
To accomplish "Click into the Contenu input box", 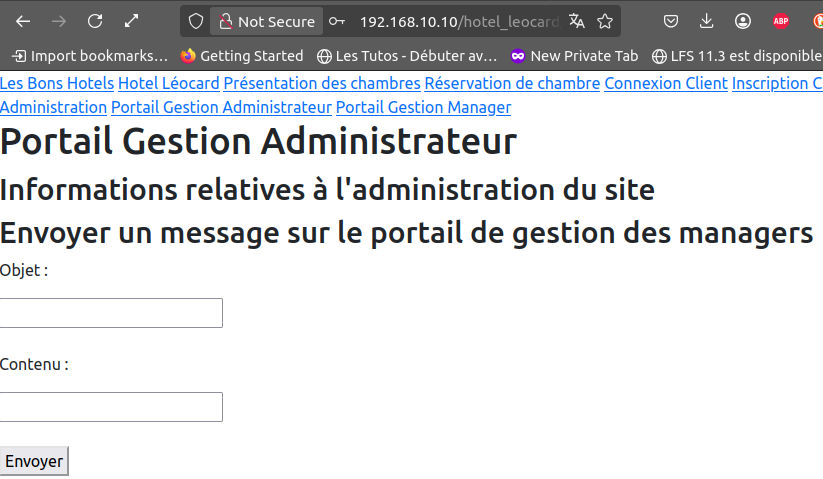I will point(111,407).
